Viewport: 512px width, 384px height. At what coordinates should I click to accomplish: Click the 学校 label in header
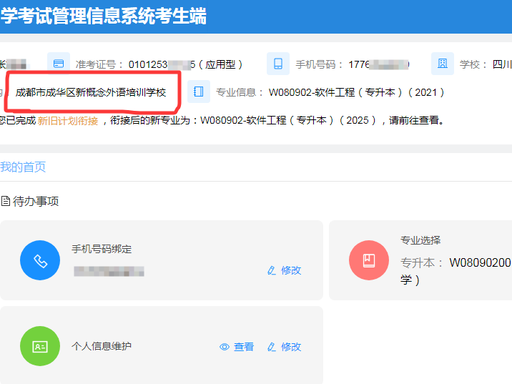(x=473, y=64)
